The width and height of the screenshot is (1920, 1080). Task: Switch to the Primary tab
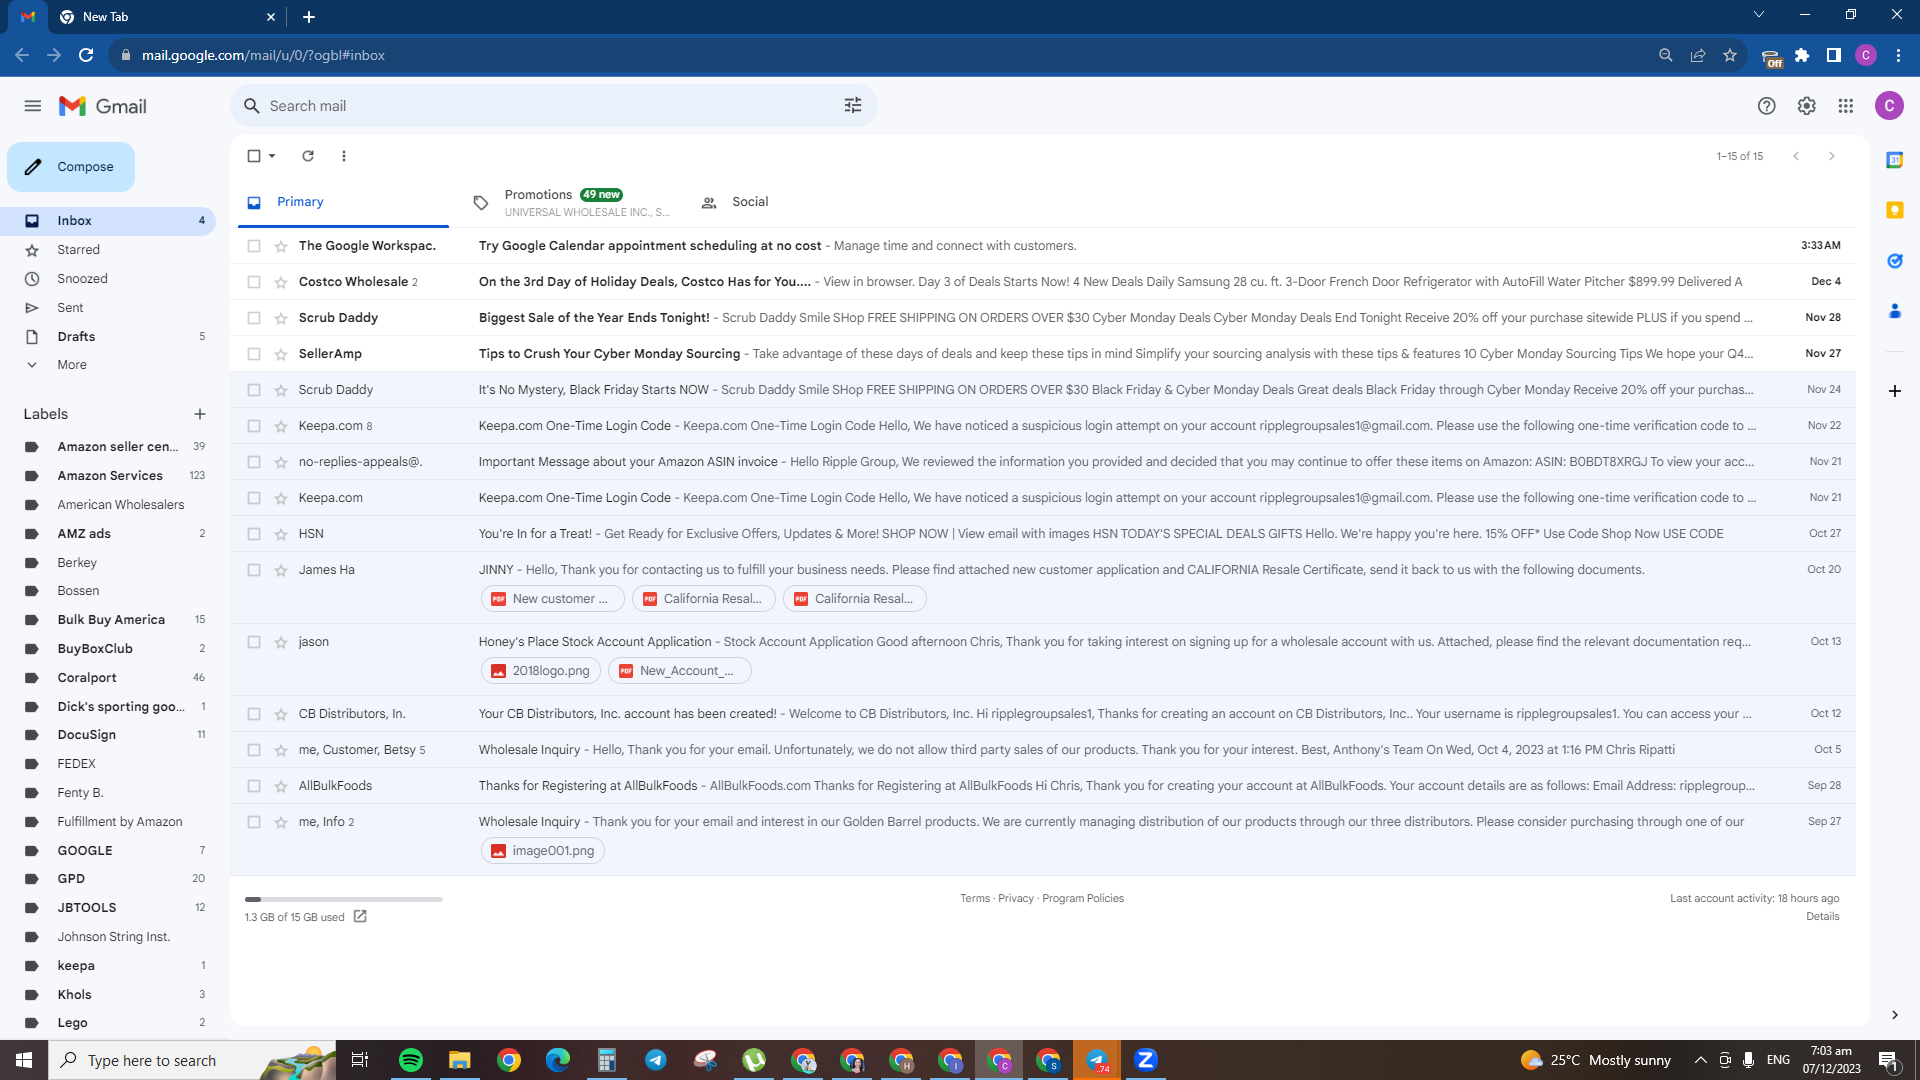(344, 202)
